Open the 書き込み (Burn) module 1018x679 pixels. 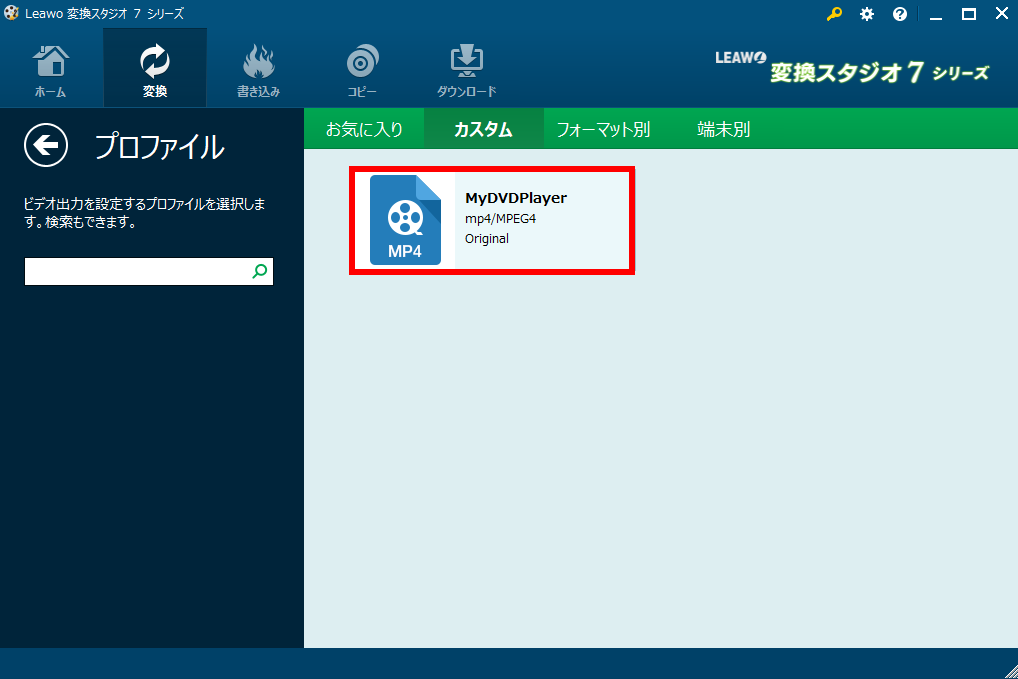click(x=258, y=70)
